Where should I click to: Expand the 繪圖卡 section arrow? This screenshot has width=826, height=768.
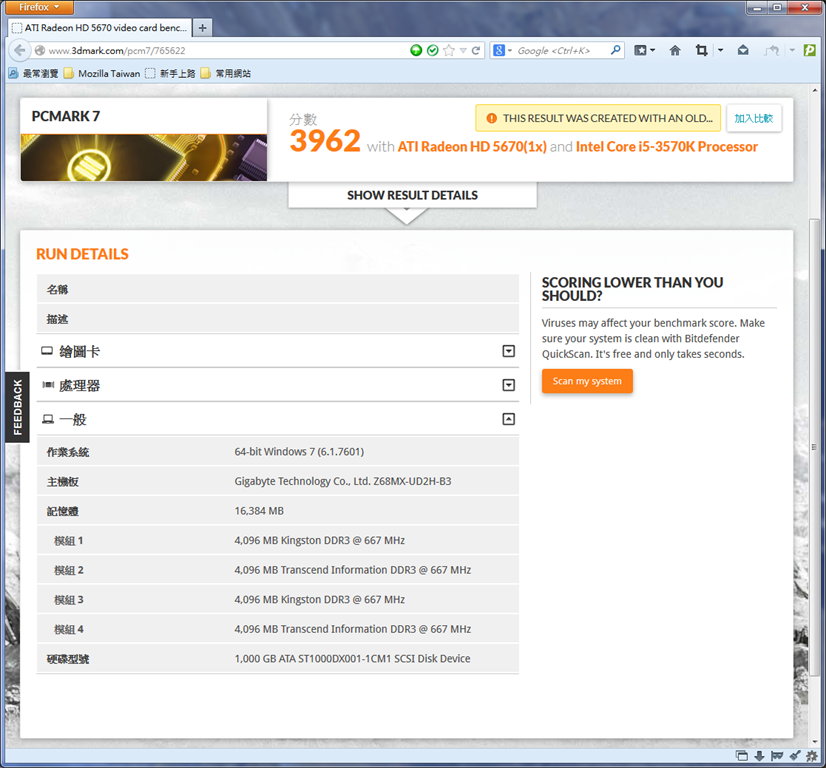(x=508, y=351)
